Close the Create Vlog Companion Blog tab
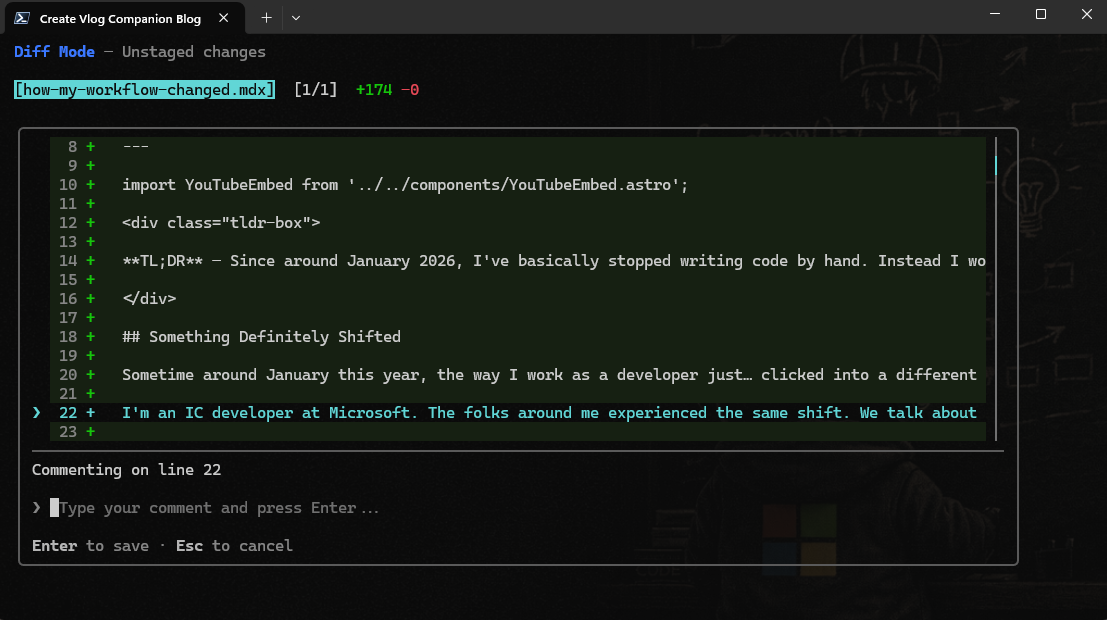The width and height of the screenshot is (1107, 620). pyautogui.click(x=224, y=18)
